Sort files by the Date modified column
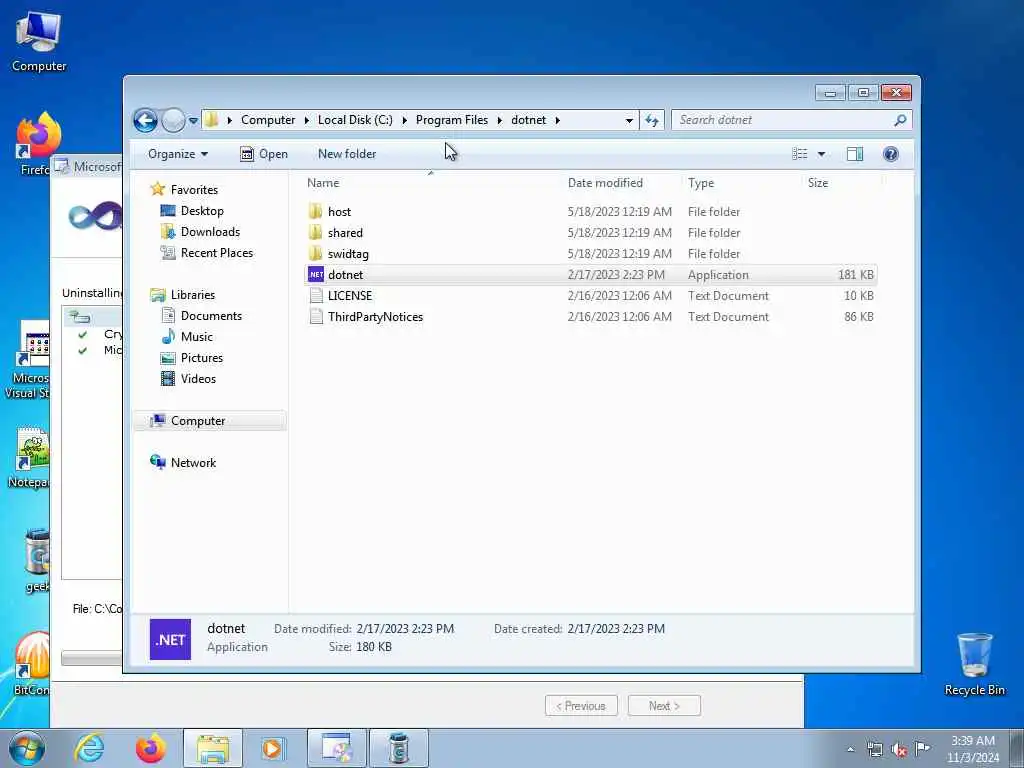 (x=620, y=183)
